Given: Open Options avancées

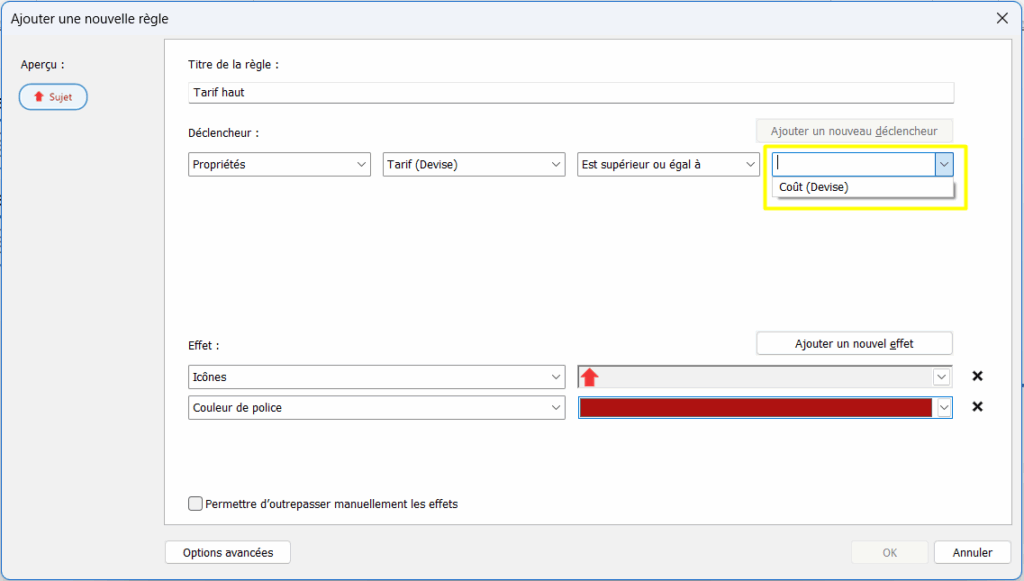Looking at the screenshot, I should pos(228,552).
